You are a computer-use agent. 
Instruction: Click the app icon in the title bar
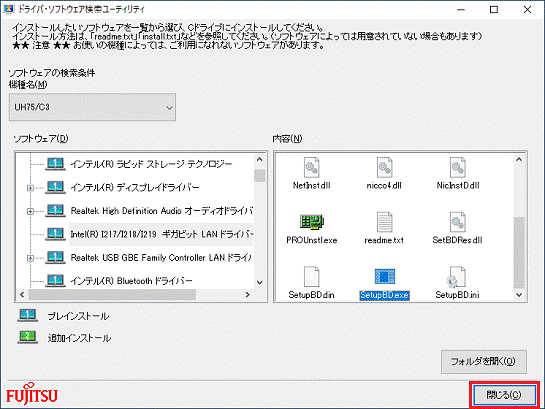coord(8,9)
